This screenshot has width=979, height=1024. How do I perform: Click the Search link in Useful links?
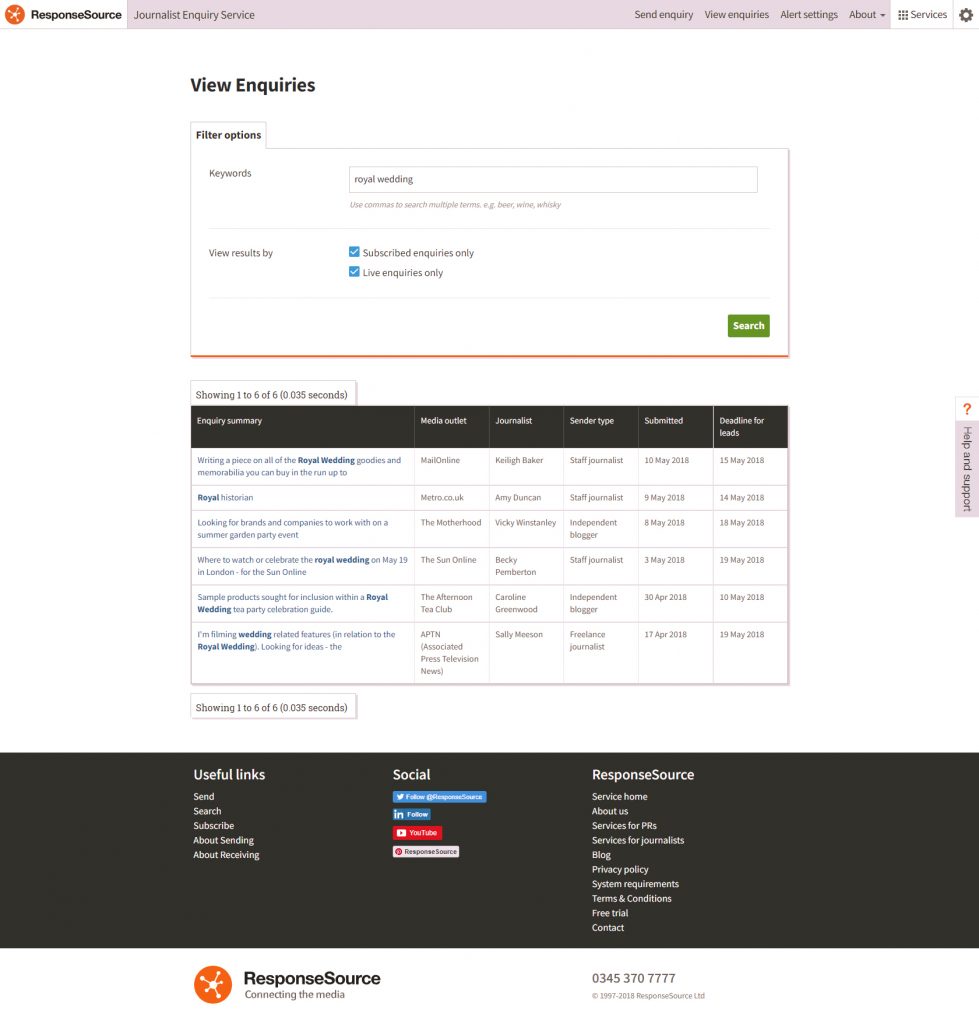click(207, 811)
